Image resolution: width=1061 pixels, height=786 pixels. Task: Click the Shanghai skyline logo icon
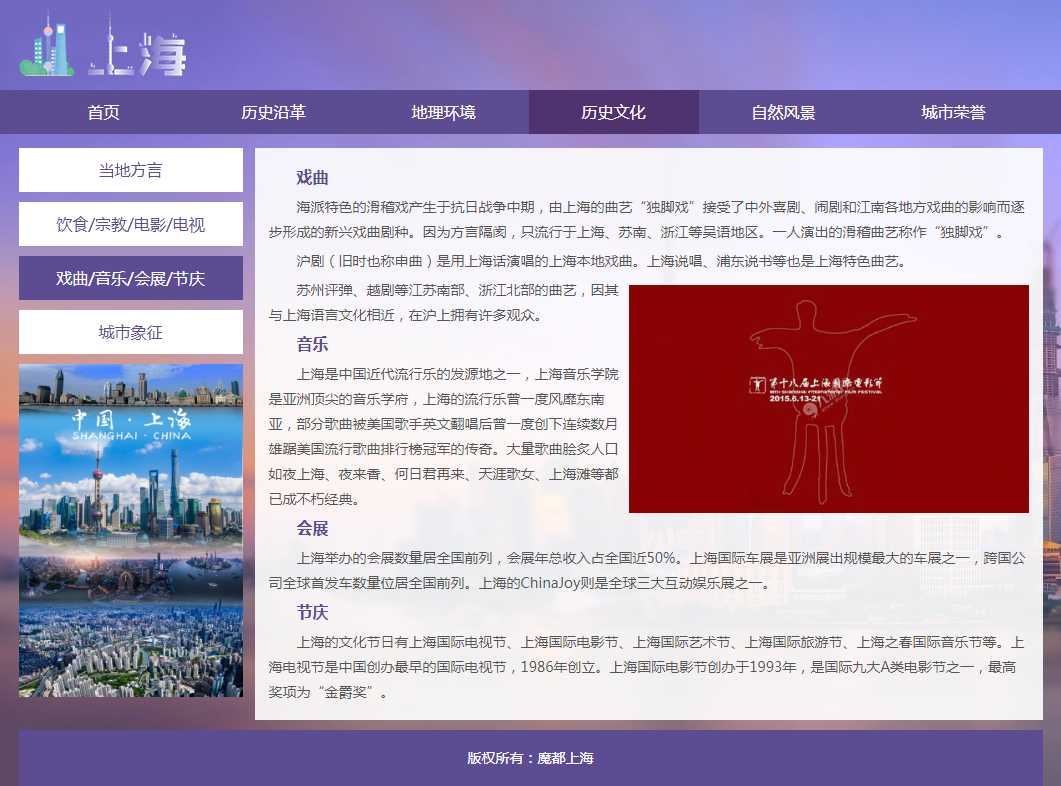(47, 46)
